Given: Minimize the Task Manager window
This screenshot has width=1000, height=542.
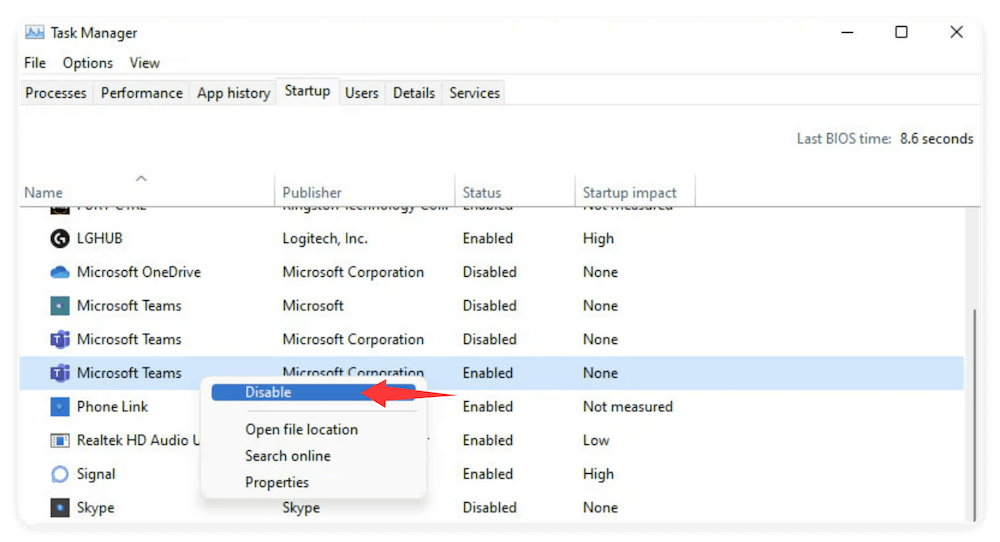Looking at the screenshot, I should pyautogui.click(x=847, y=33).
